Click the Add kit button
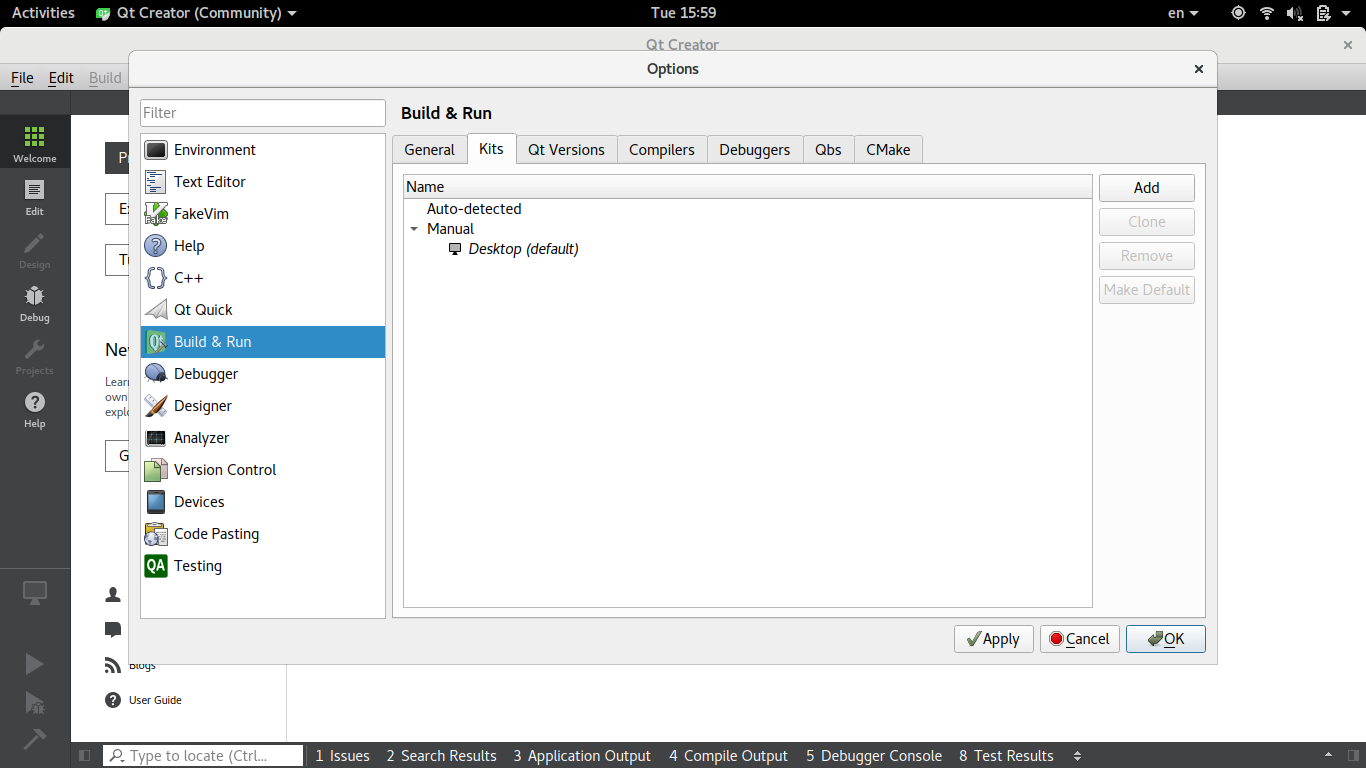 (1146, 188)
